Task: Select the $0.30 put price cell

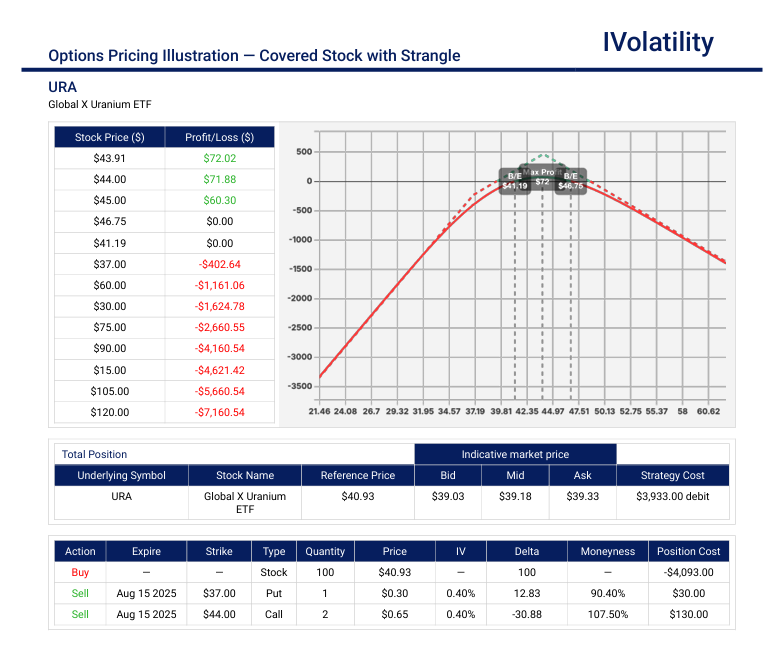Action: 394,594
